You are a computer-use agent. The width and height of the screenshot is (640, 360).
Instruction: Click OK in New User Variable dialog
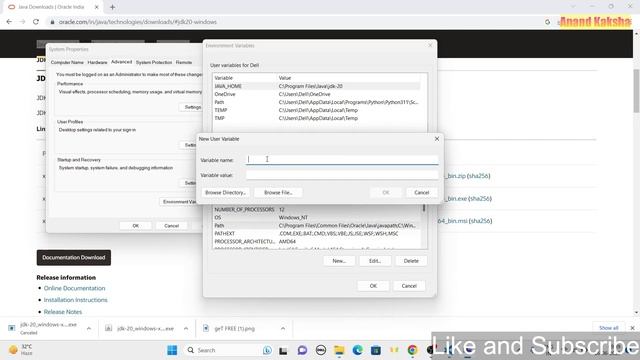pos(386,192)
